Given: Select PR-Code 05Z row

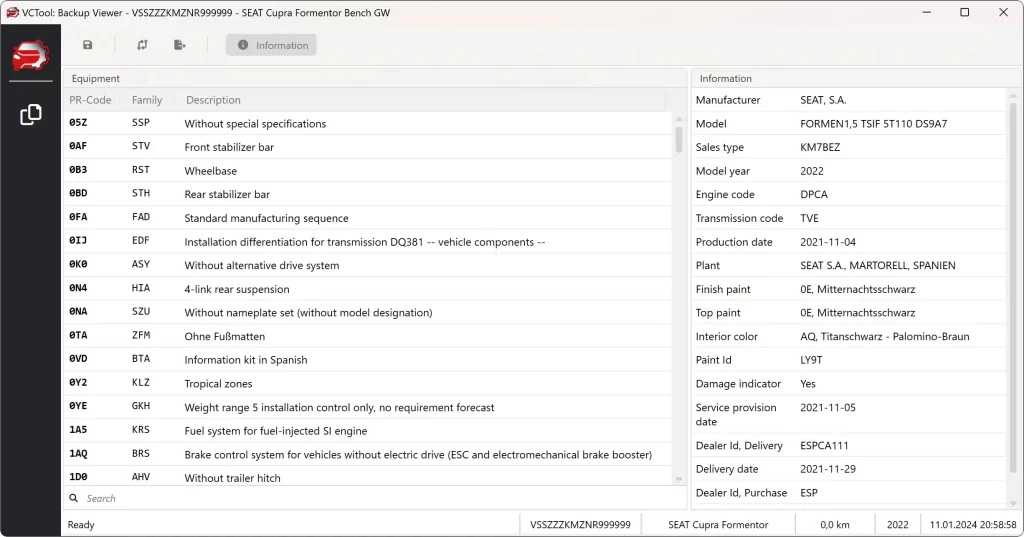Looking at the screenshot, I should point(368,123).
